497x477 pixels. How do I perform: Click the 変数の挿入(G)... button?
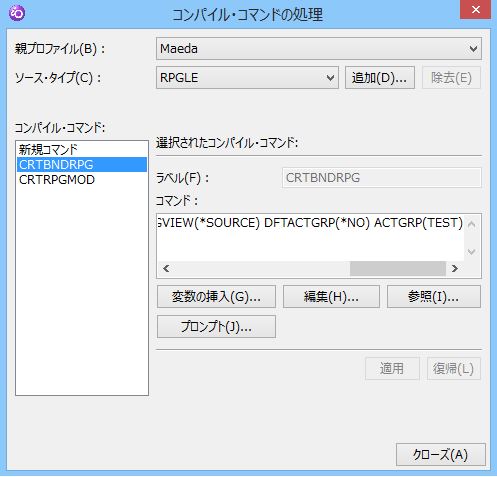216,296
